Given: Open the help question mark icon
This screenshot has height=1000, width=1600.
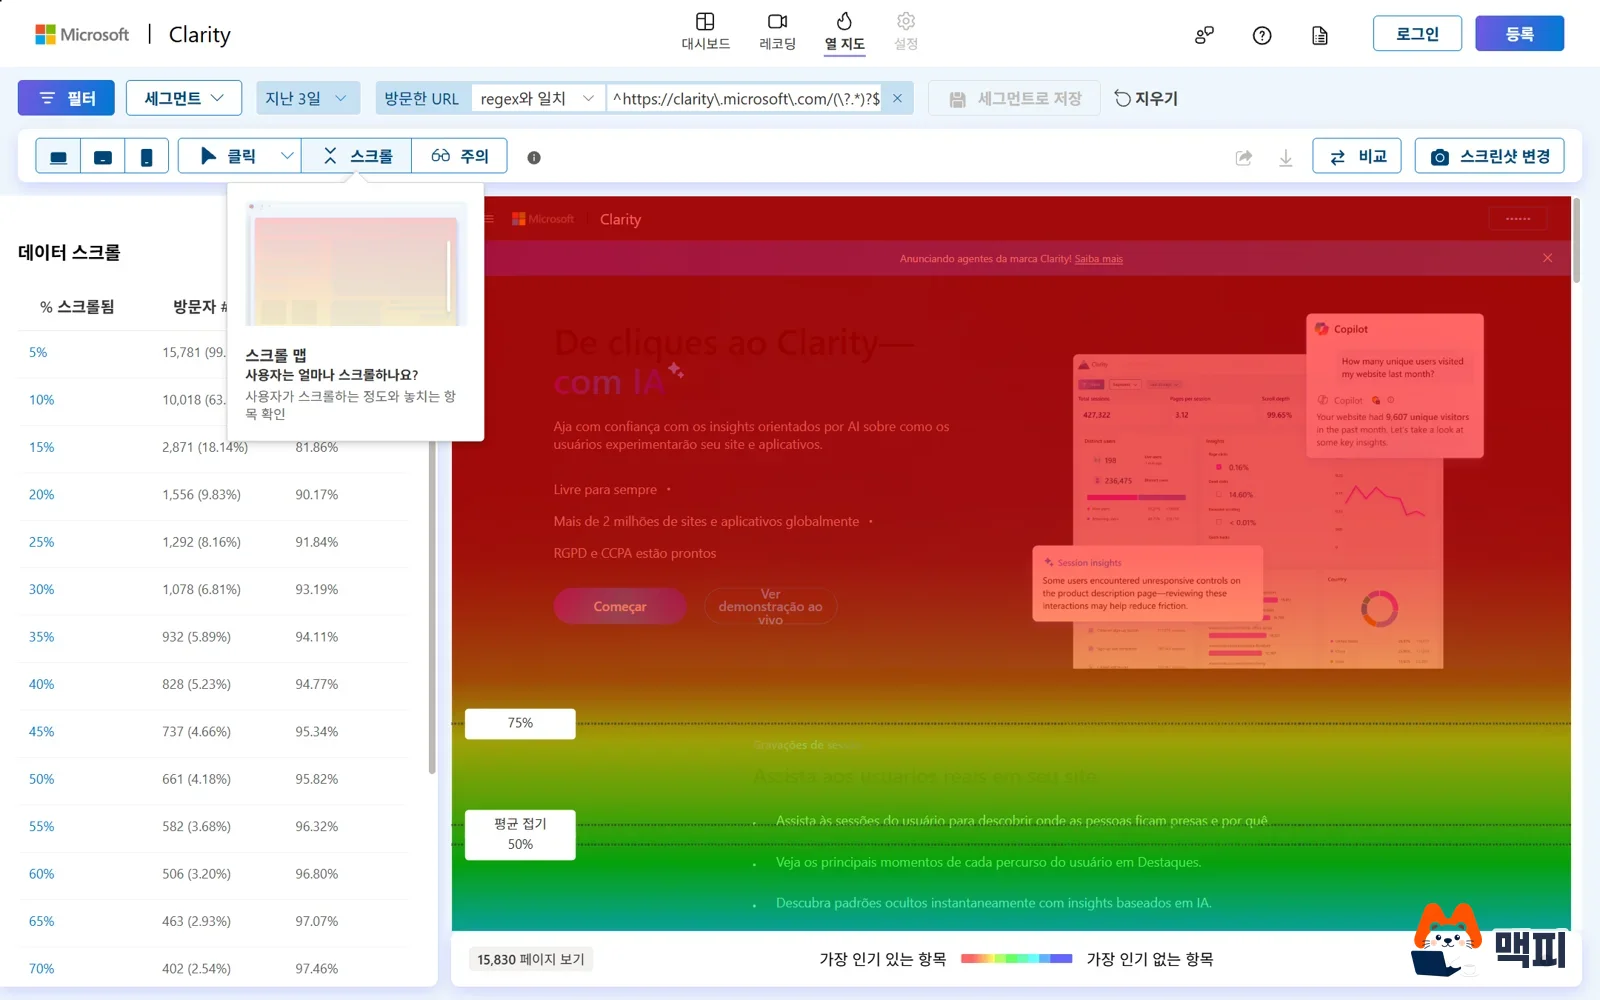Looking at the screenshot, I should (1262, 35).
